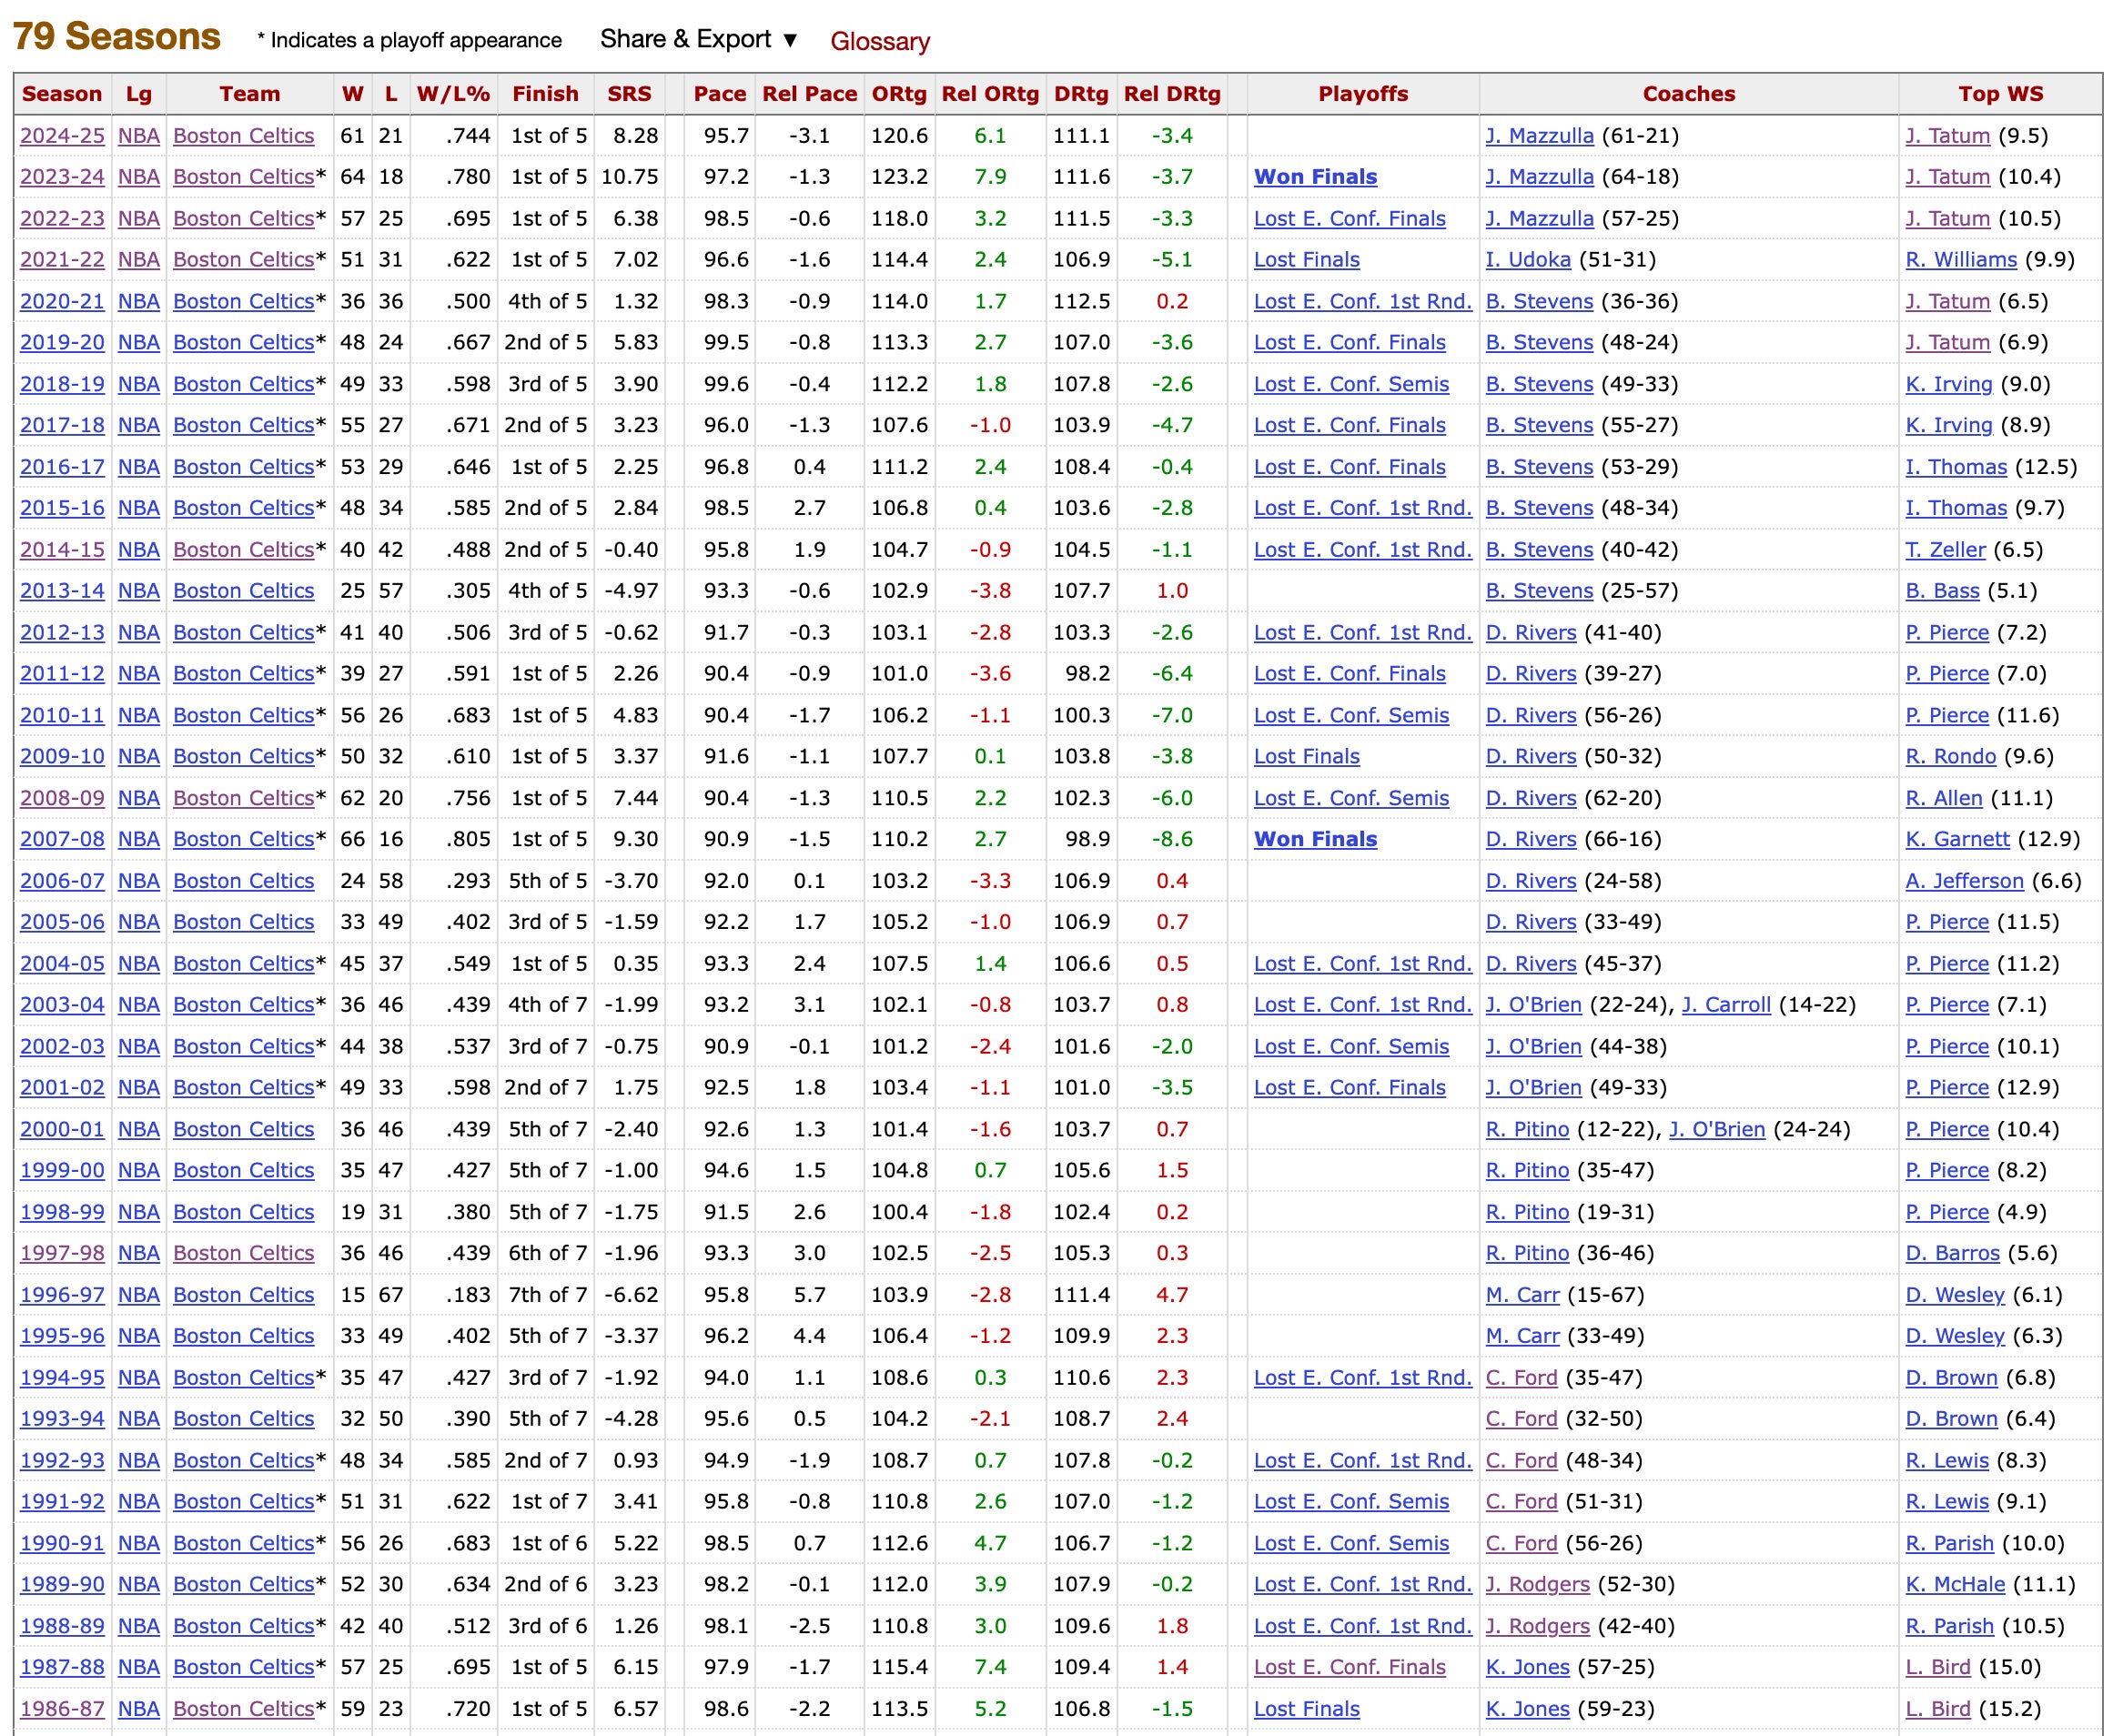2113x1736 pixels.
Task: Sort by Top WS column header
Action: 2000,94
